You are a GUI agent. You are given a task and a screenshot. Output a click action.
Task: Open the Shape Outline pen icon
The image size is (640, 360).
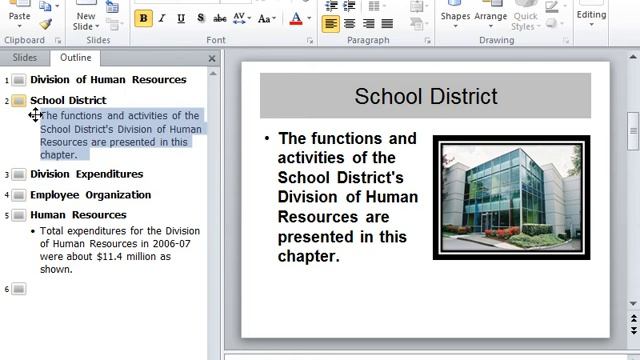point(552,6)
